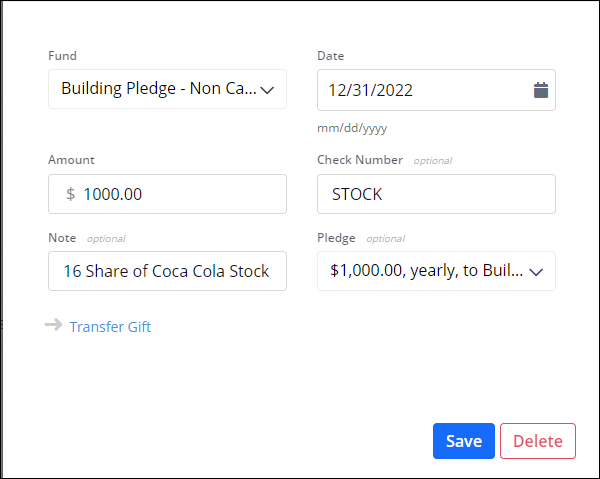The width and height of the screenshot is (600, 479).
Task: Click the Check Number field containing STOCK
Action: point(435,194)
